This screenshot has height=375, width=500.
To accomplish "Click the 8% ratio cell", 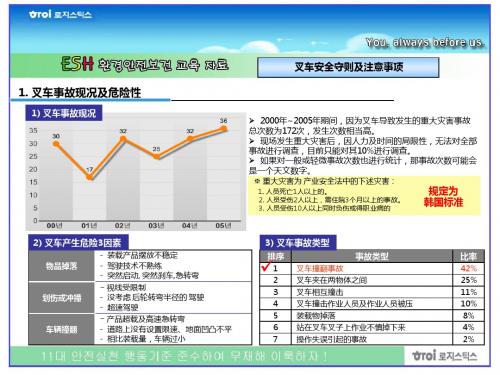I will click(x=469, y=316).
